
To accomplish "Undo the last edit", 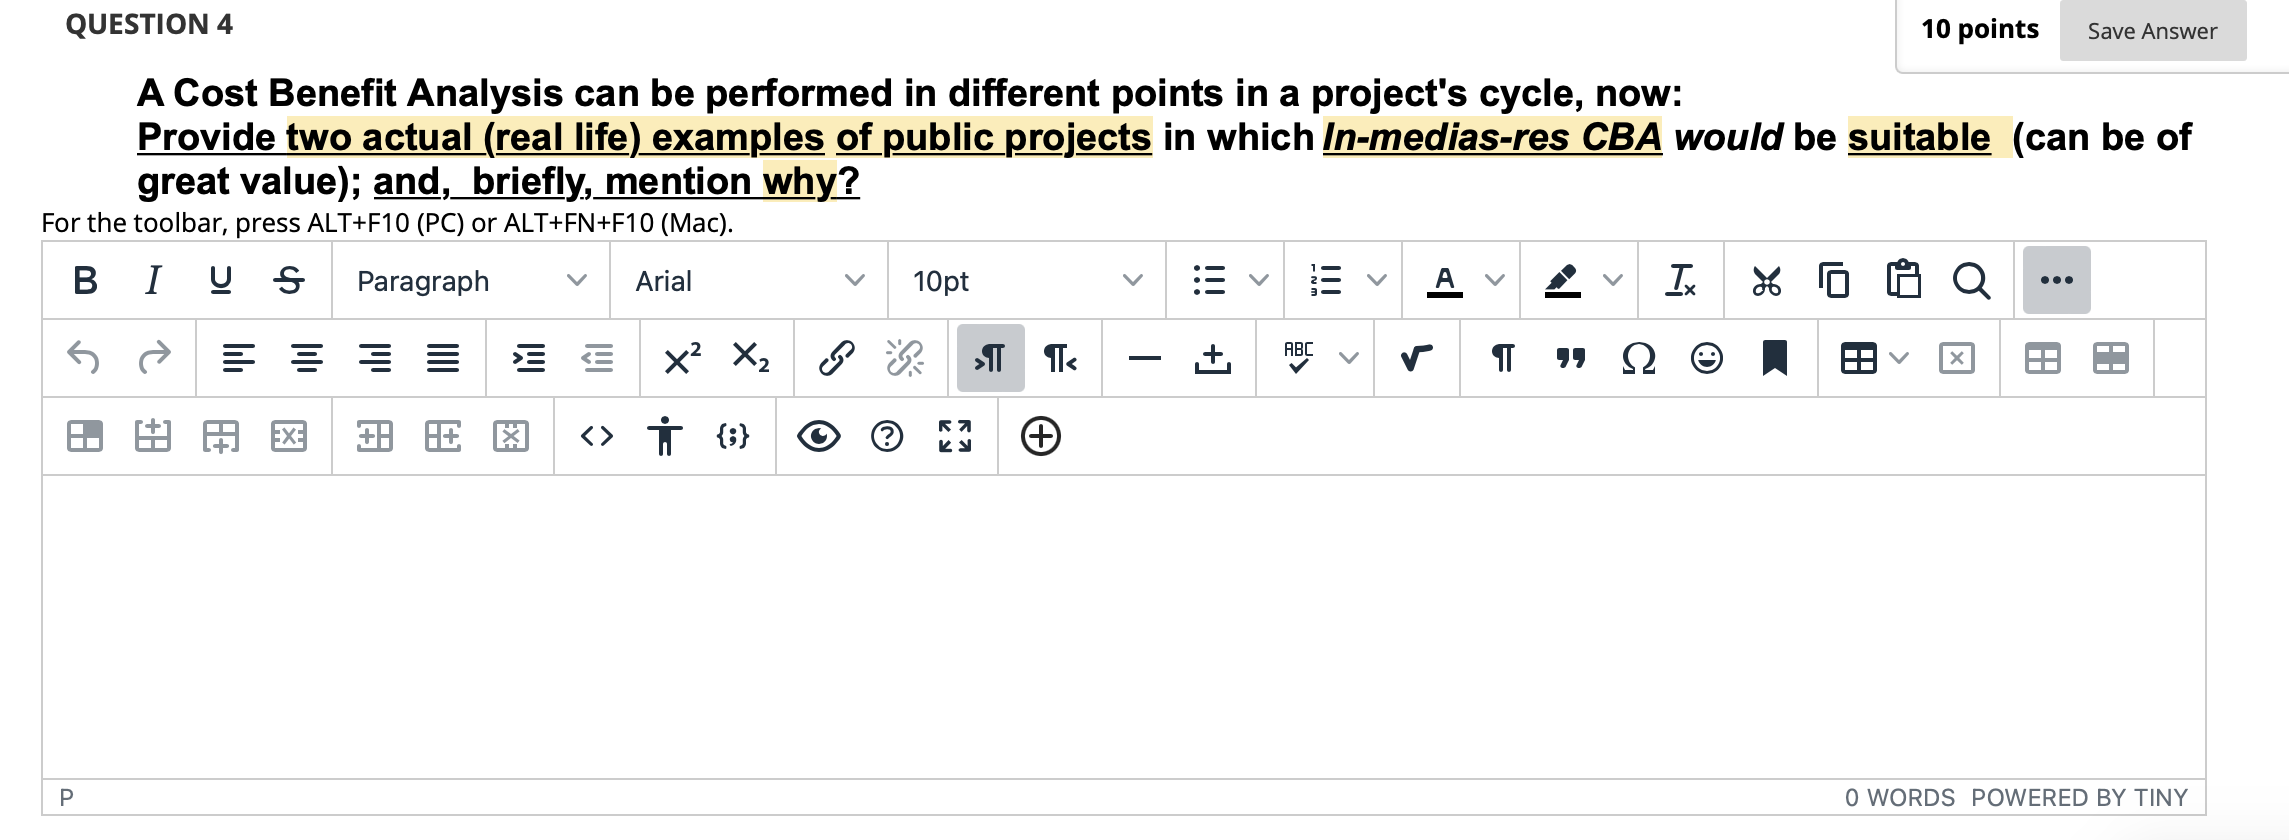I will pos(84,358).
